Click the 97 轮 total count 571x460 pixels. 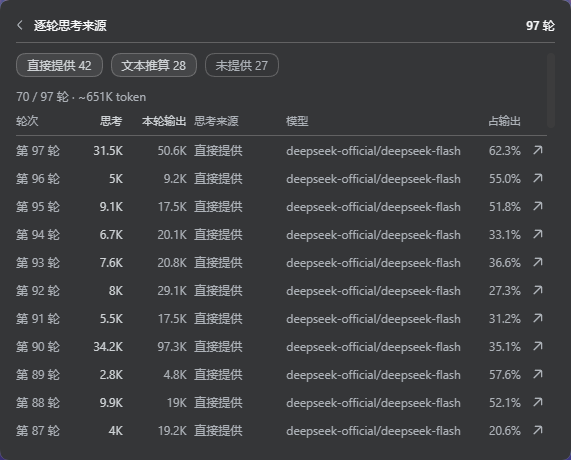tap(540, 25)
